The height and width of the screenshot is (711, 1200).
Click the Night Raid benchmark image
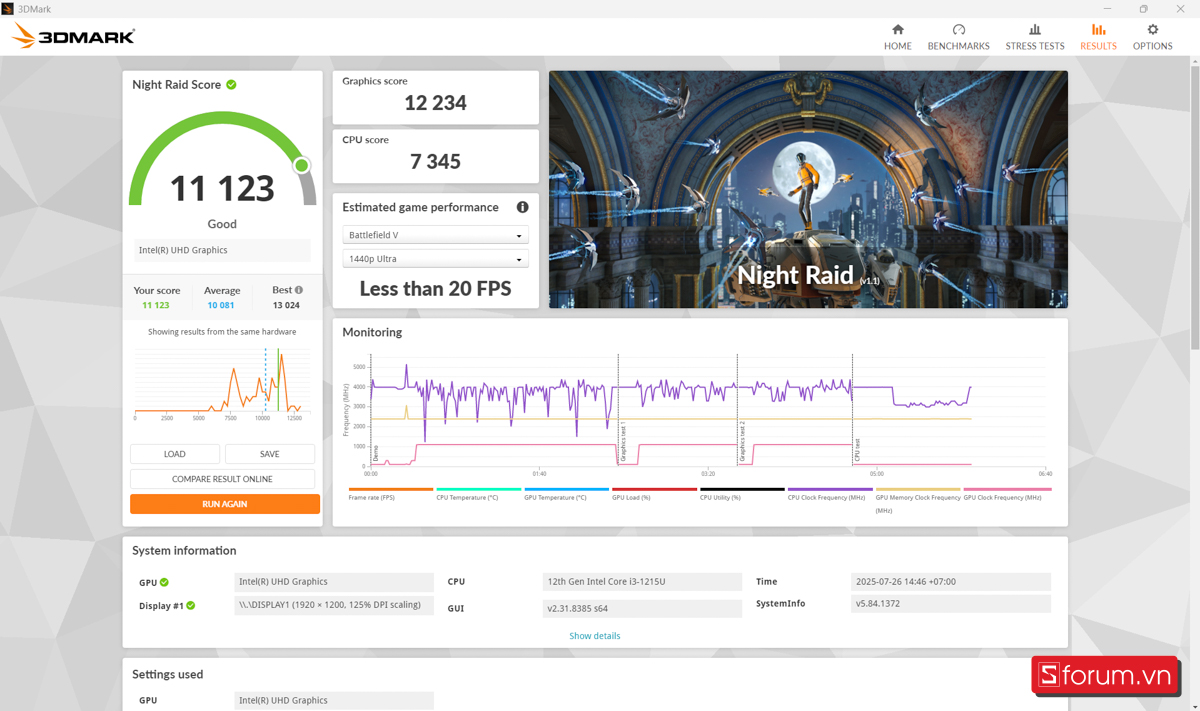click(808, 189)
